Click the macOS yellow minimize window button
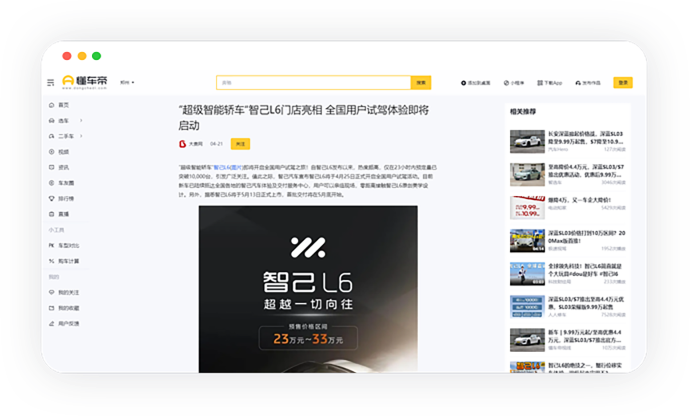This screenshot has height=416, width=690. 82,56
